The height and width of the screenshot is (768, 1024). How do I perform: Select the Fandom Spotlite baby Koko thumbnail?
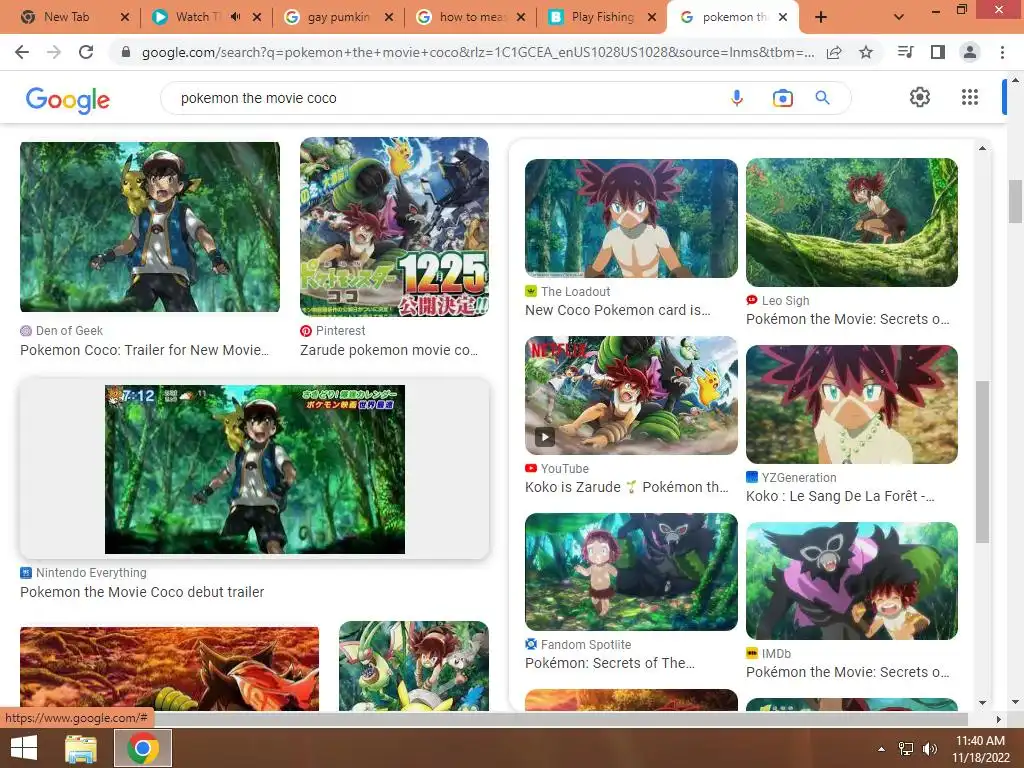click(631, 571)
